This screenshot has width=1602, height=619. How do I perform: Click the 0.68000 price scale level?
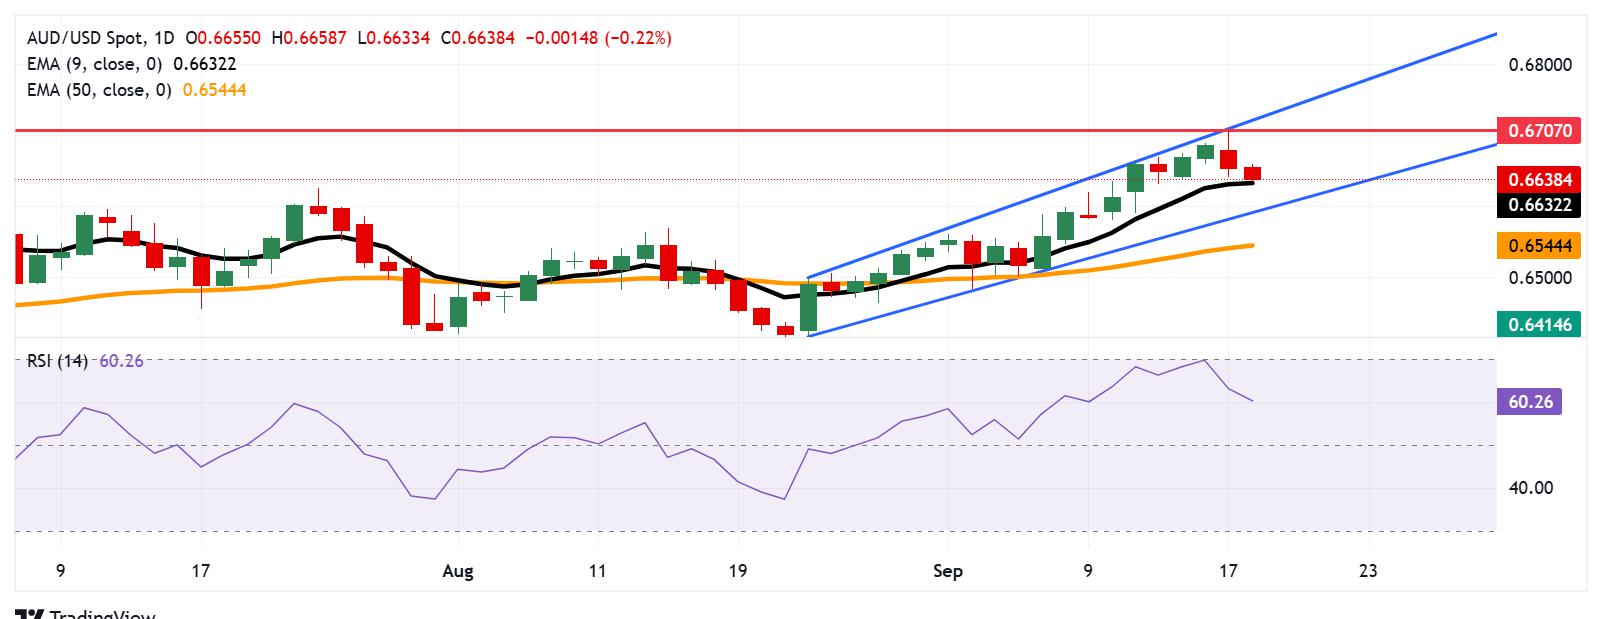click(1538, 65)
